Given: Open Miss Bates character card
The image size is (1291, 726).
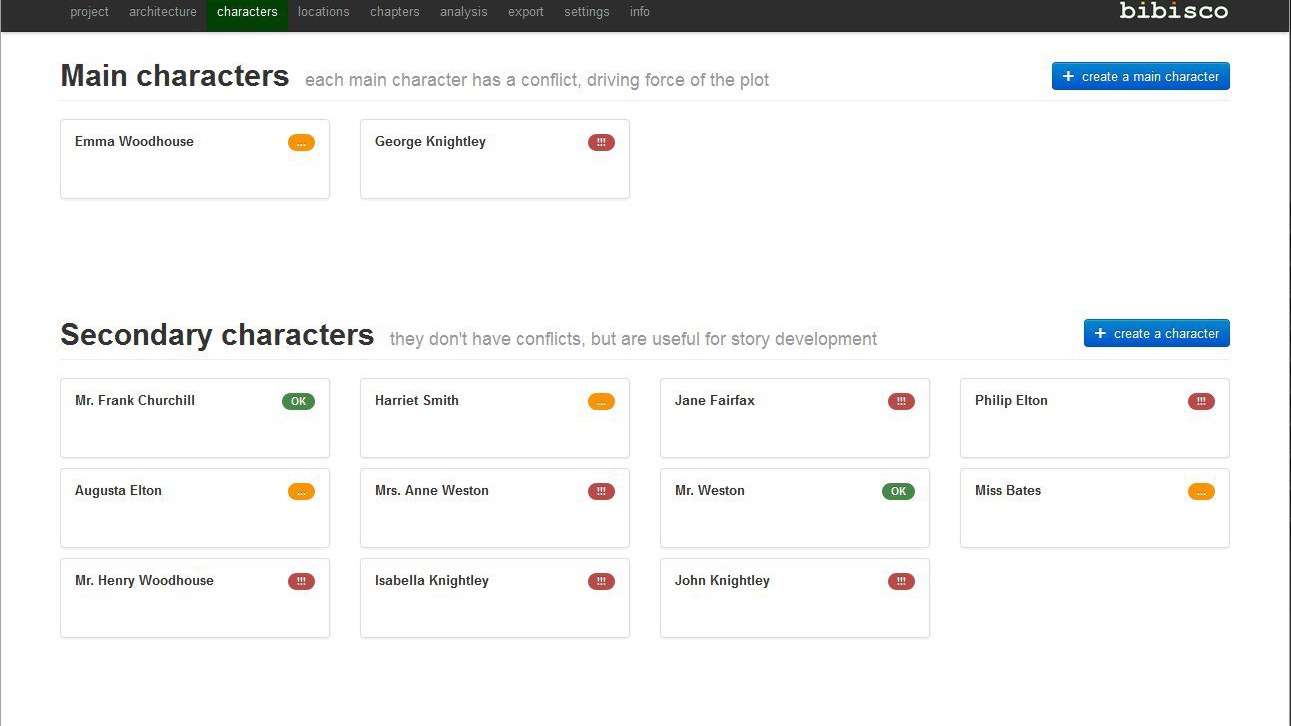Looking at the screenshot, I should coord(1095,508).
